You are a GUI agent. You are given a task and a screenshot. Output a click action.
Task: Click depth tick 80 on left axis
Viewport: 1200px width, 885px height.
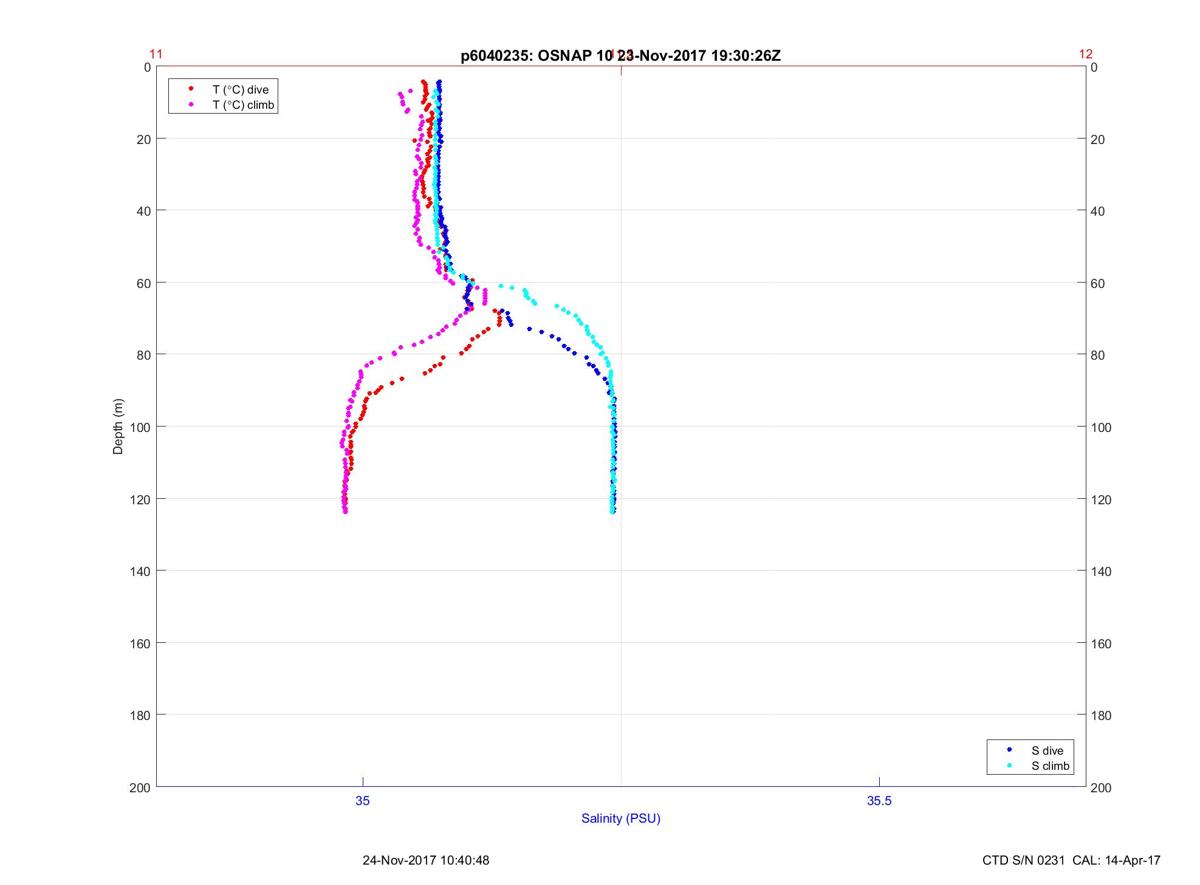[x=144, y=355]
